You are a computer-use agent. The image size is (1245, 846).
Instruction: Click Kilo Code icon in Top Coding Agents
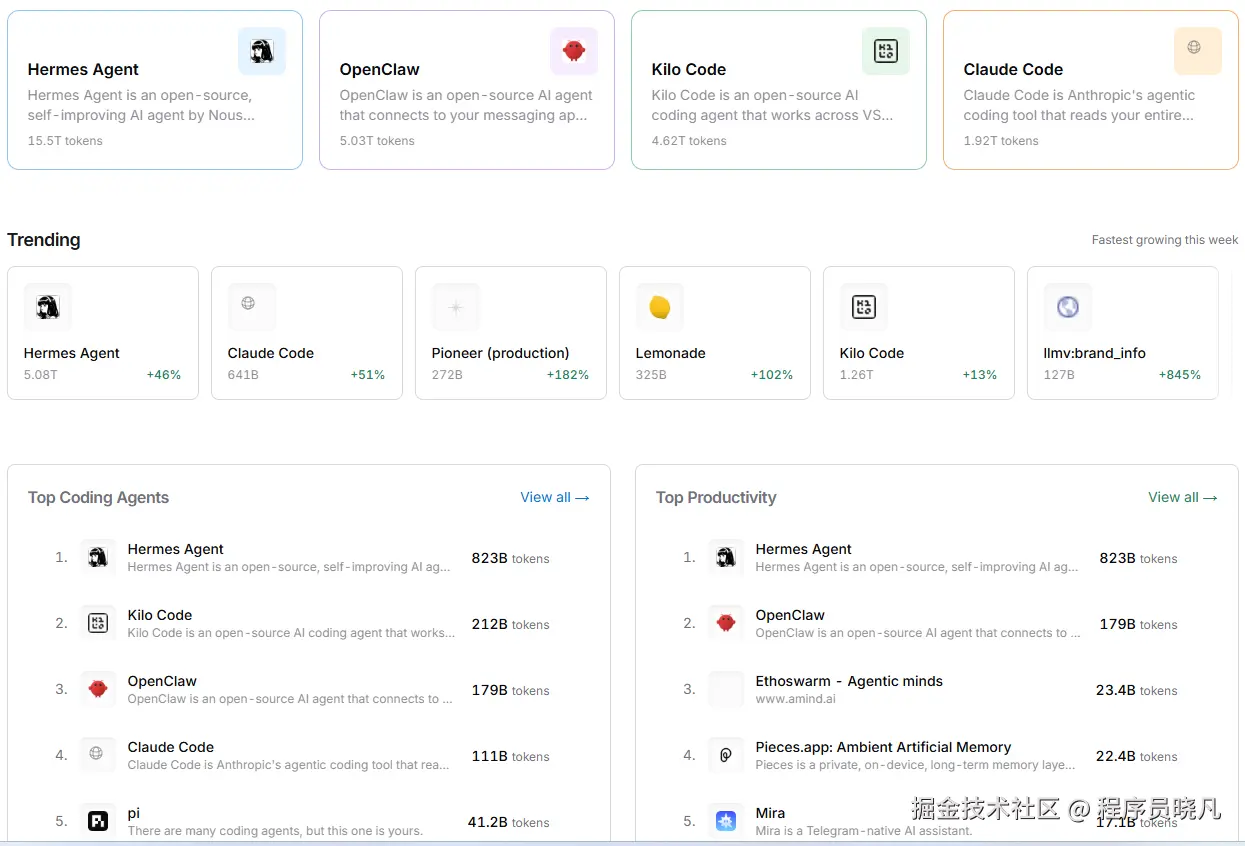(x=98, y=623)
